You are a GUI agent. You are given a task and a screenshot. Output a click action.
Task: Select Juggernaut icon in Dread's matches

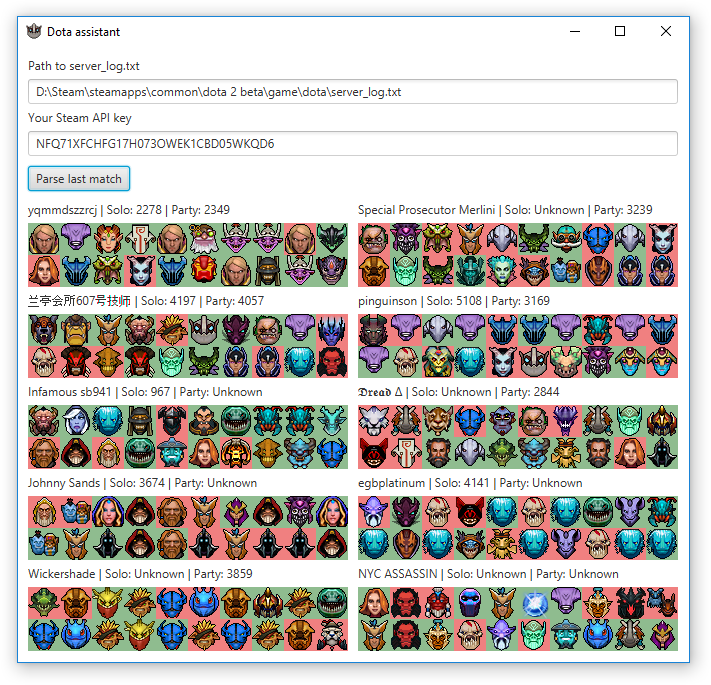[x=406, y=453]
